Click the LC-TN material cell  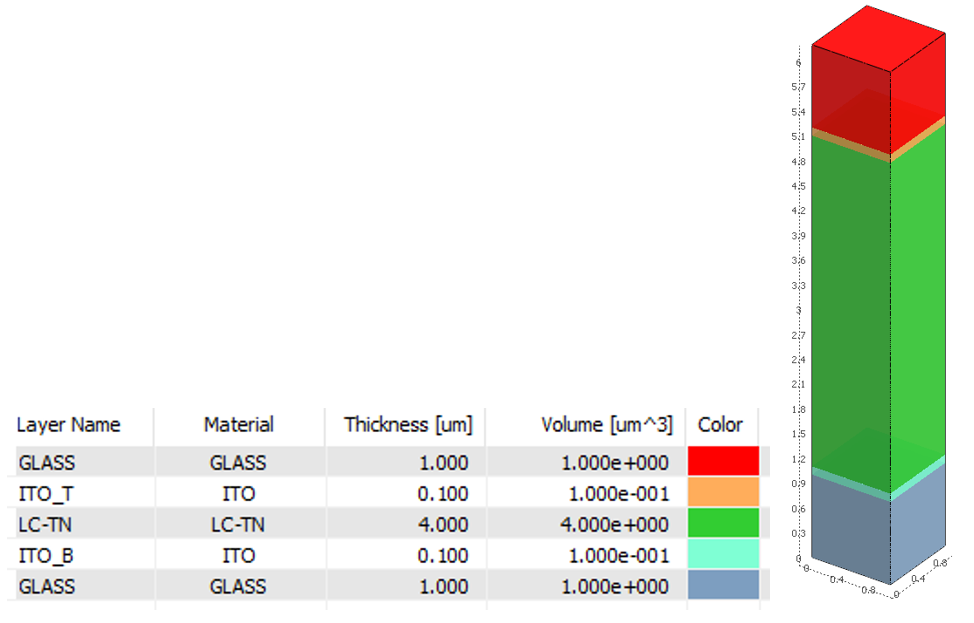coord(238,525)
